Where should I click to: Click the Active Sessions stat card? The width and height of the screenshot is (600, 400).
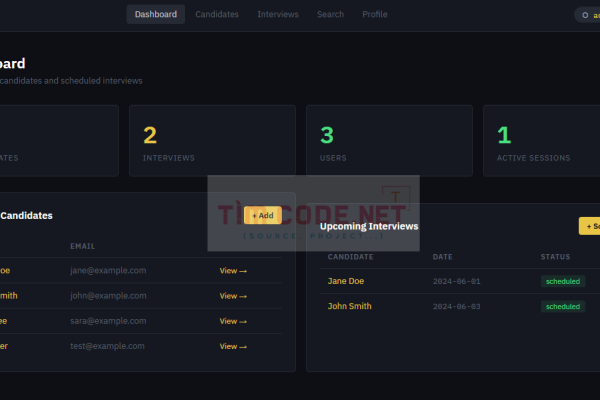pyautogui.click(x=541, y=140)
